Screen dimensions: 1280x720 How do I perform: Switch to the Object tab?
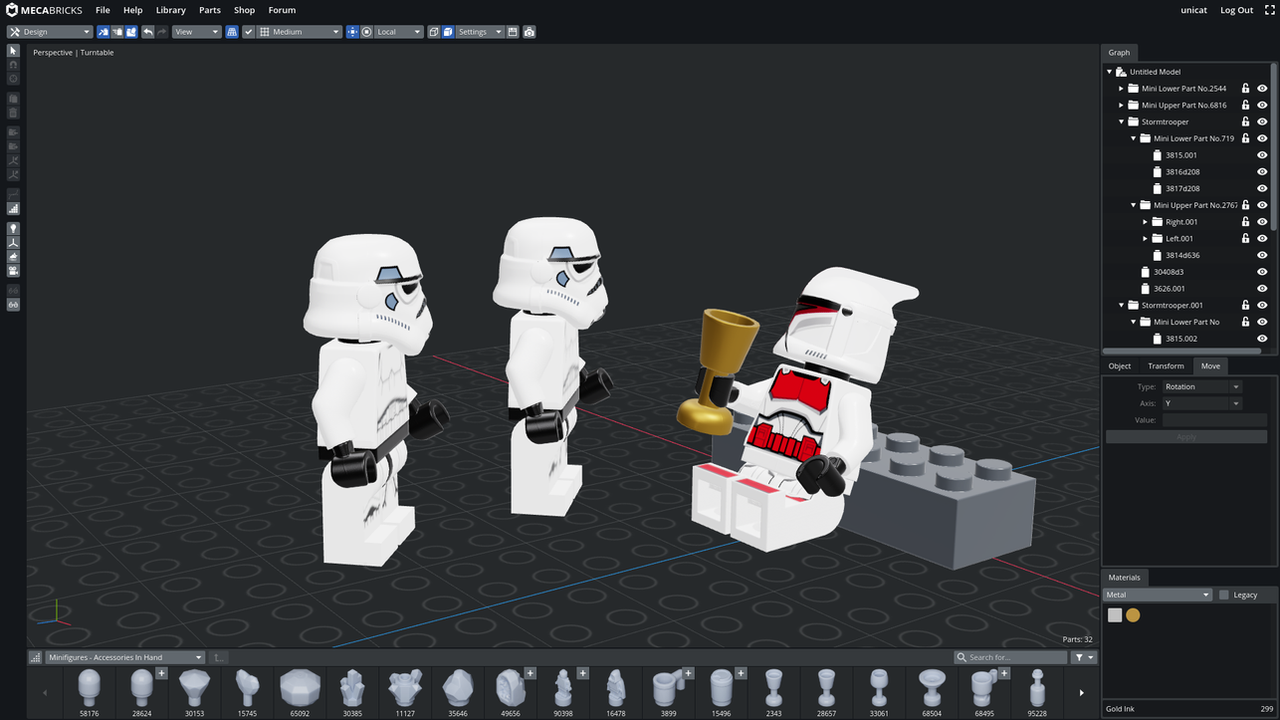click(1120, 366)
